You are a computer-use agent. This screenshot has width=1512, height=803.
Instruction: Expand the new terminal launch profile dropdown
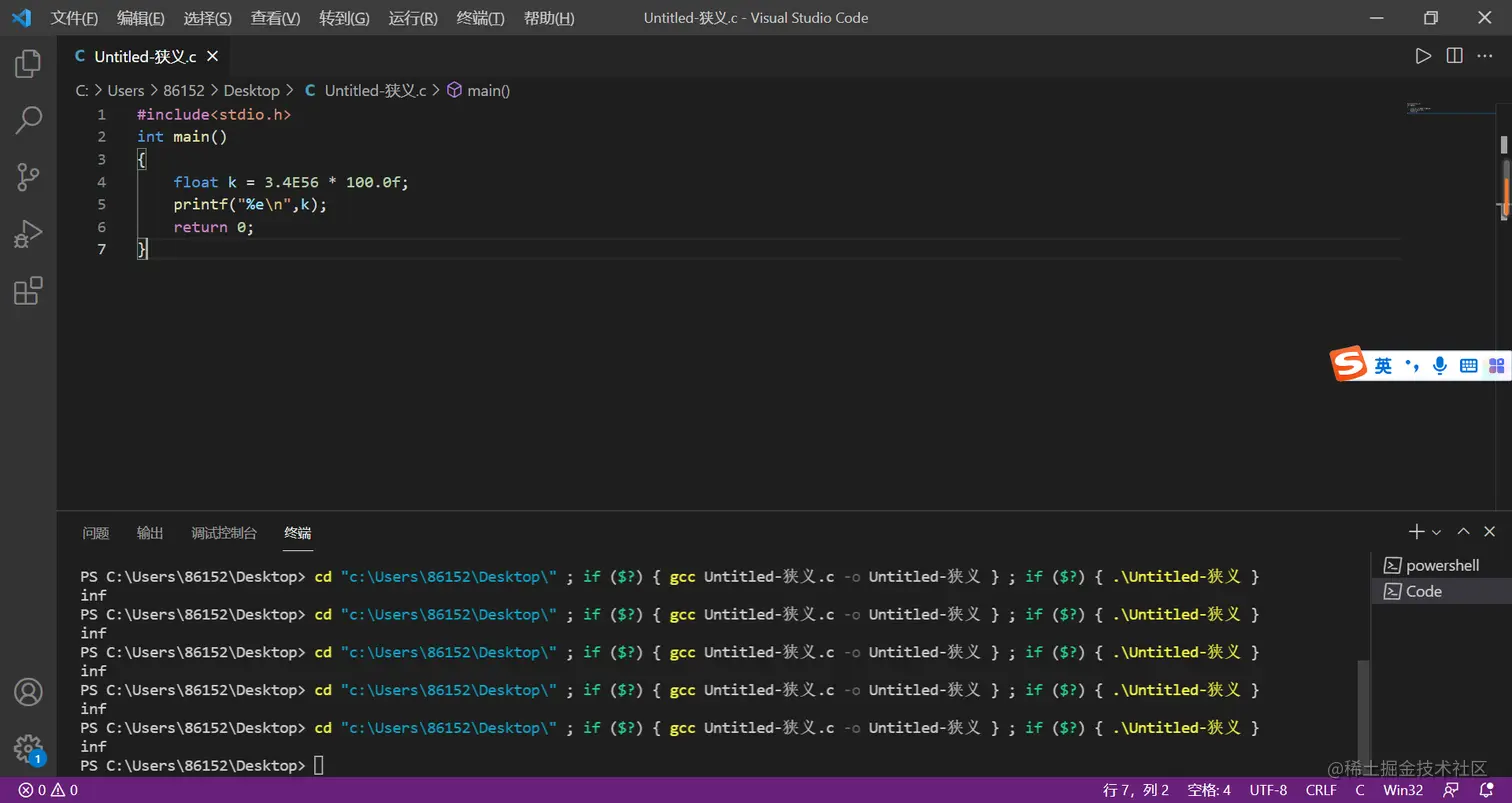[x=1437, y=532]
